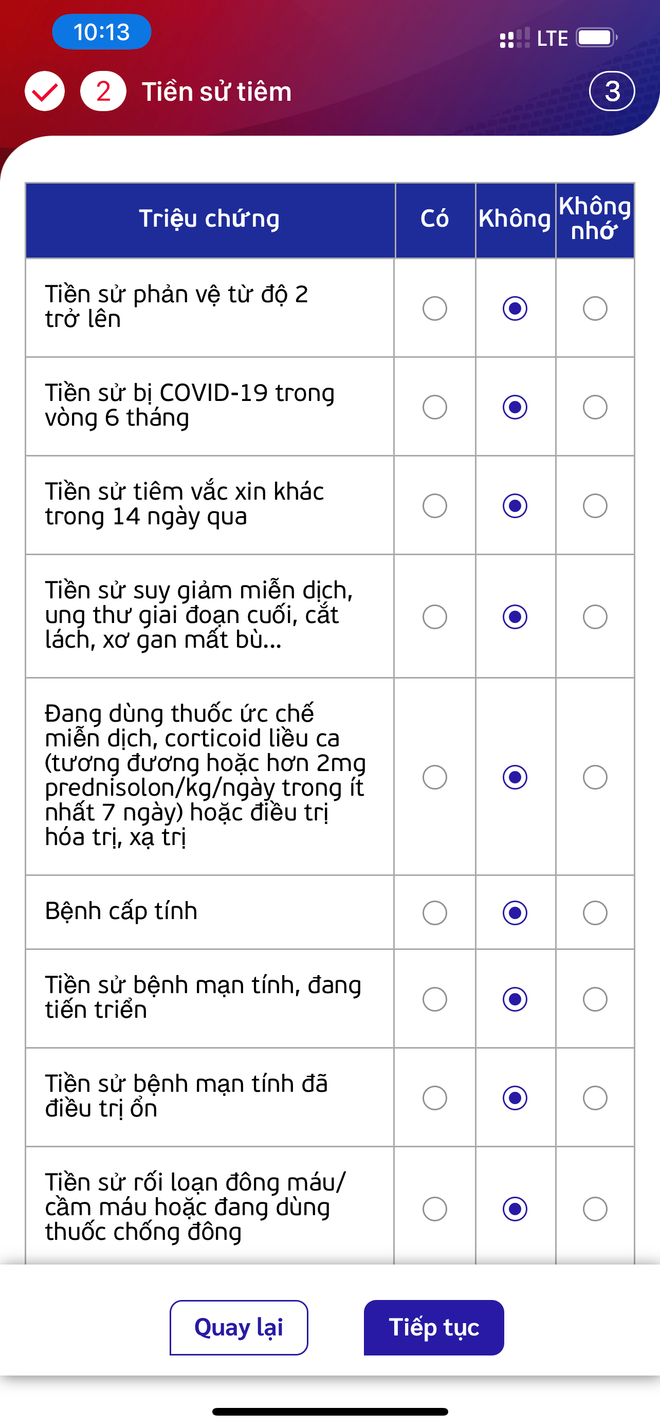Viewport: 660px width, 1428px height.
Task: Choose 'Có' for 'Bệnh cấp tính'
Action: 434,912
